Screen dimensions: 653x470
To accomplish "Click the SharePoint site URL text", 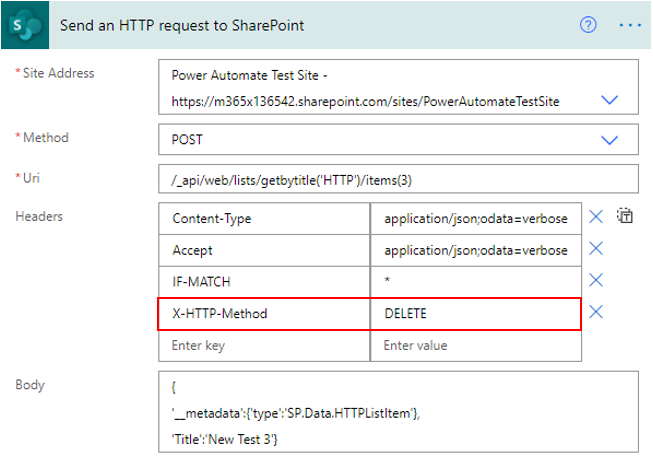I will click(x=365, y=101).
